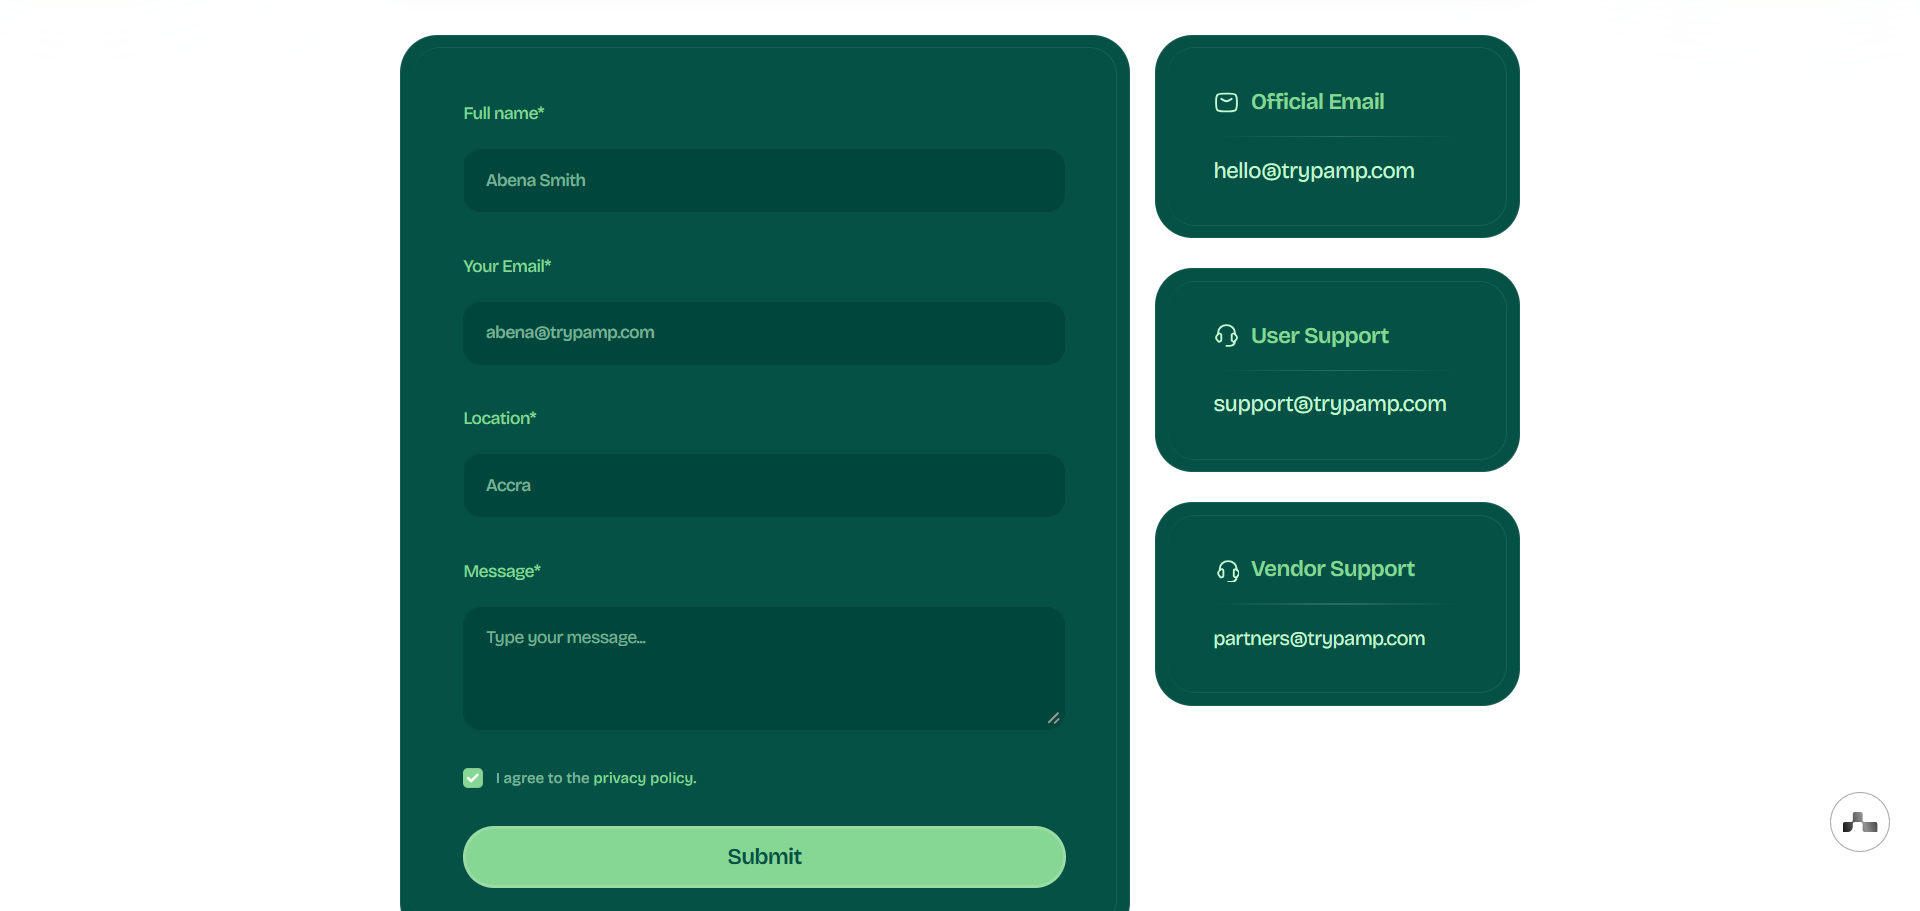Screen dimensions: 1920x911
Task: Click the Message field label
Action: pyautogui.click(x=501, y=571)
